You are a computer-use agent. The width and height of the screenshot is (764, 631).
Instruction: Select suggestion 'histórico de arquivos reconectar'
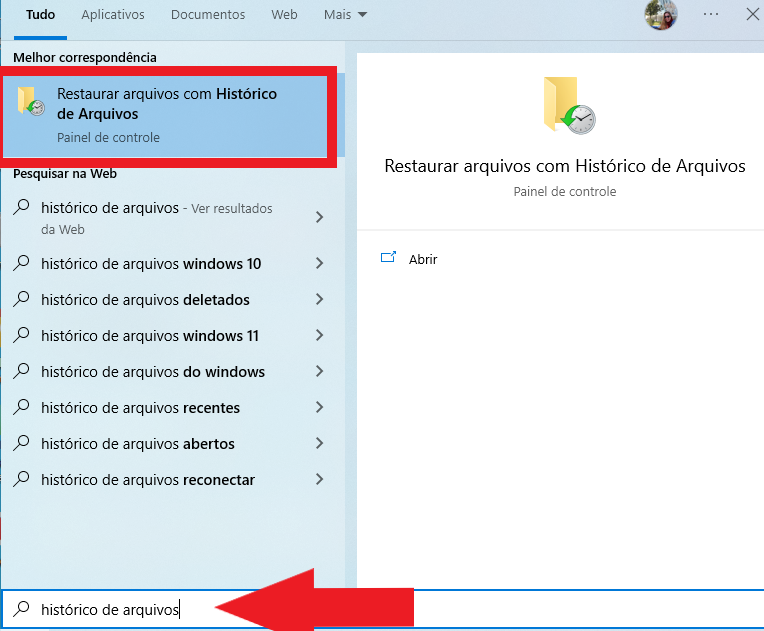tap(168, 480)
